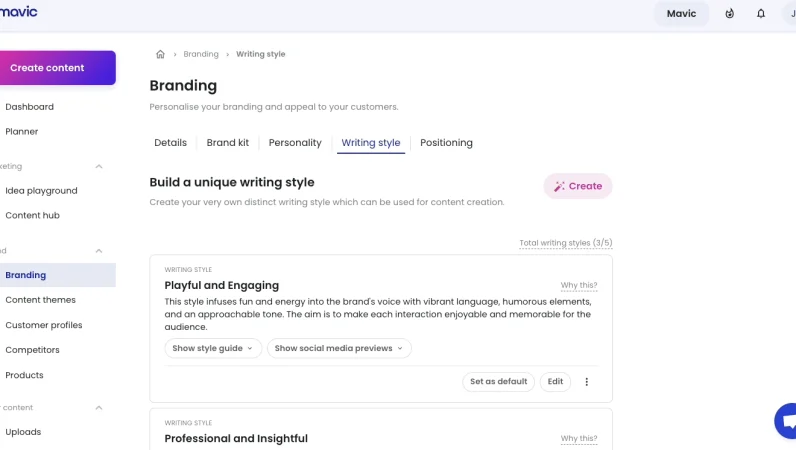Switch to the Brand kit tab
The width and height of the screenshot is (796, 450).
tap(228, 143)
